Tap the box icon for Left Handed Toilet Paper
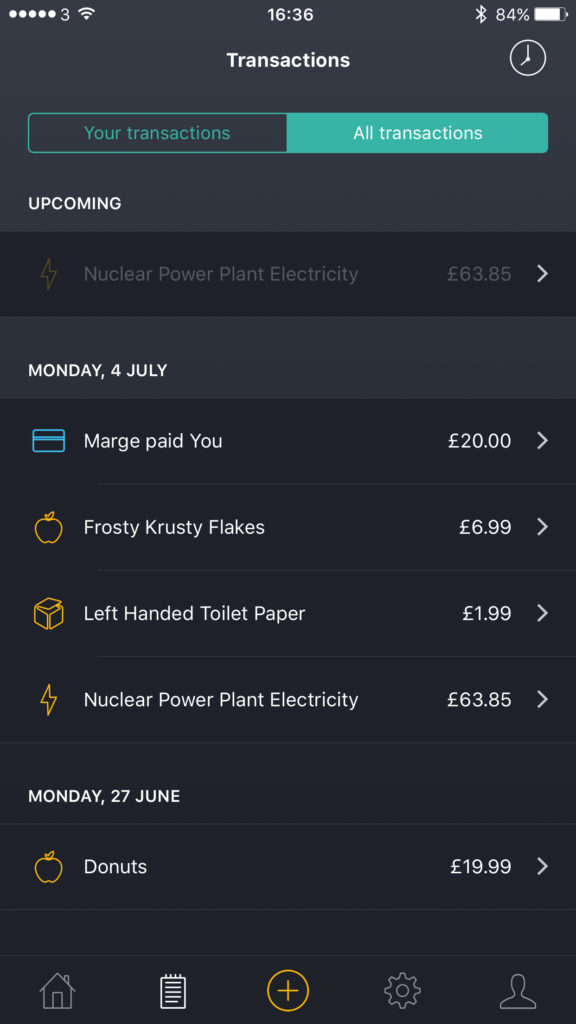 pos(49,613)
